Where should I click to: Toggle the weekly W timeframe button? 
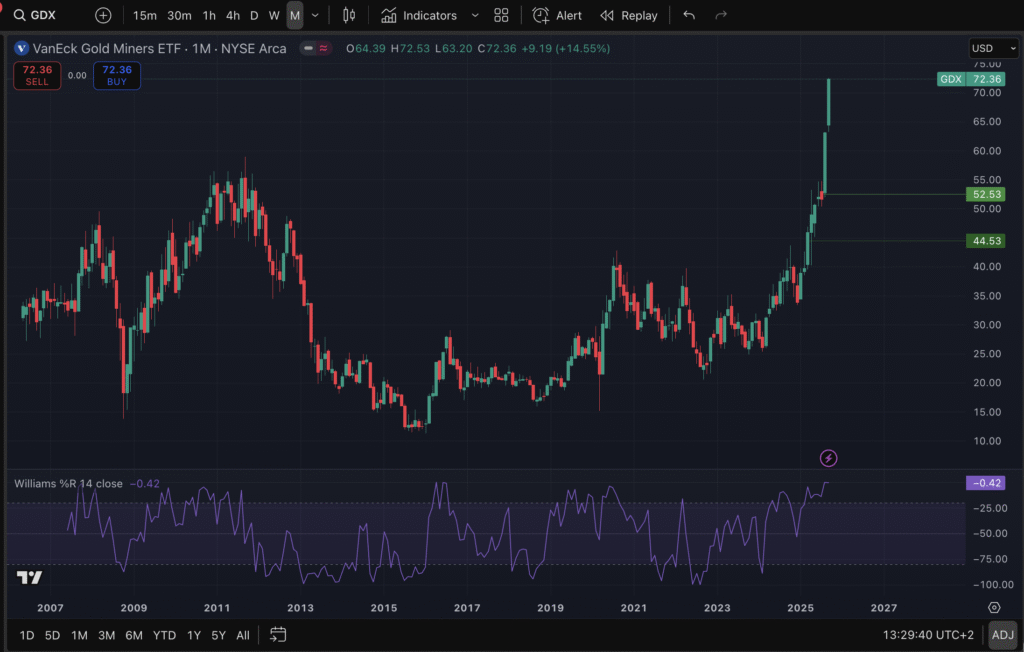click(x=274, y=15)
